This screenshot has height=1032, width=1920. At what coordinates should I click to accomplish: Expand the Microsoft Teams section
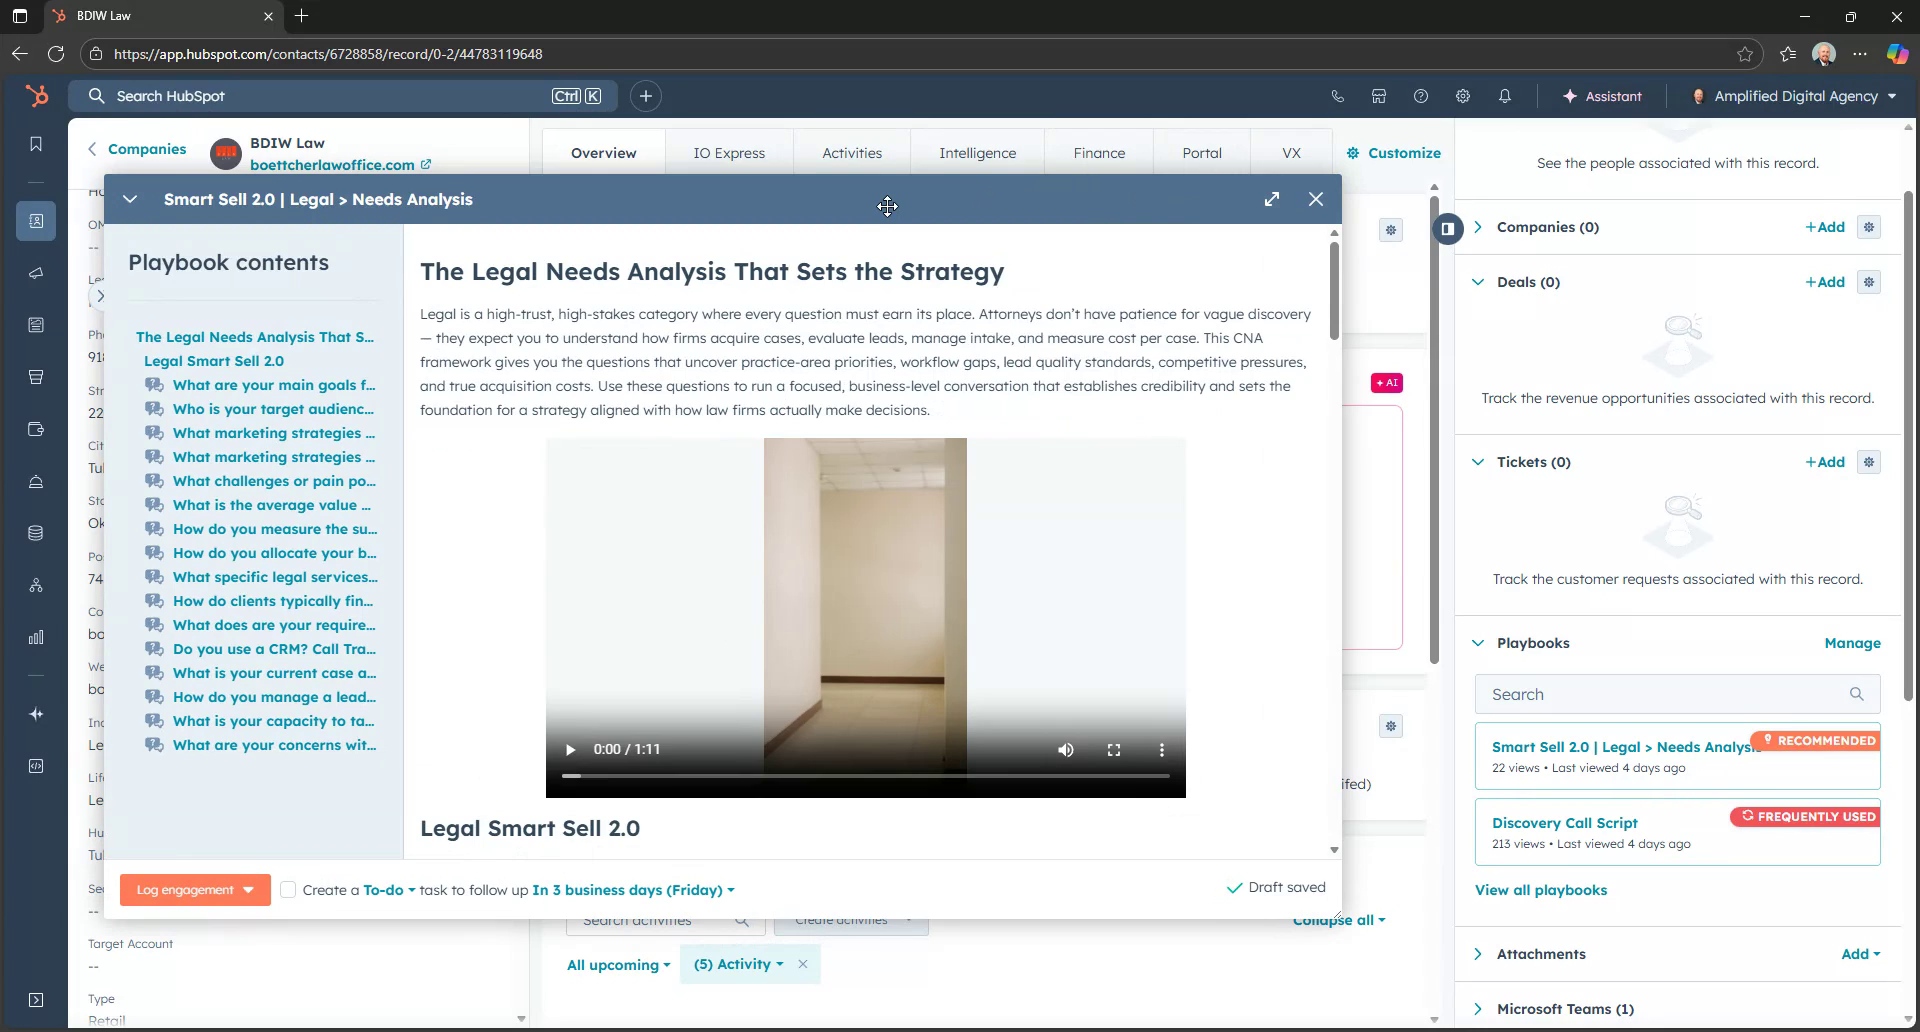coord(1478,1008)
